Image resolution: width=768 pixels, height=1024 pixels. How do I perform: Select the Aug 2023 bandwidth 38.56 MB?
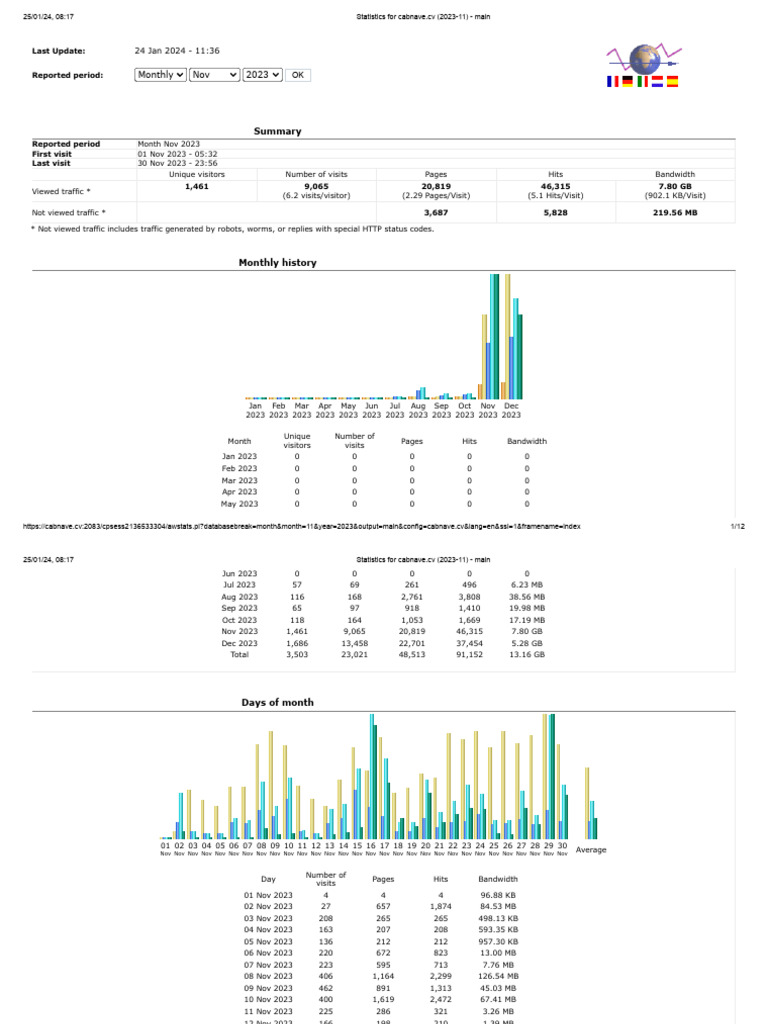(x=526, y=597)
